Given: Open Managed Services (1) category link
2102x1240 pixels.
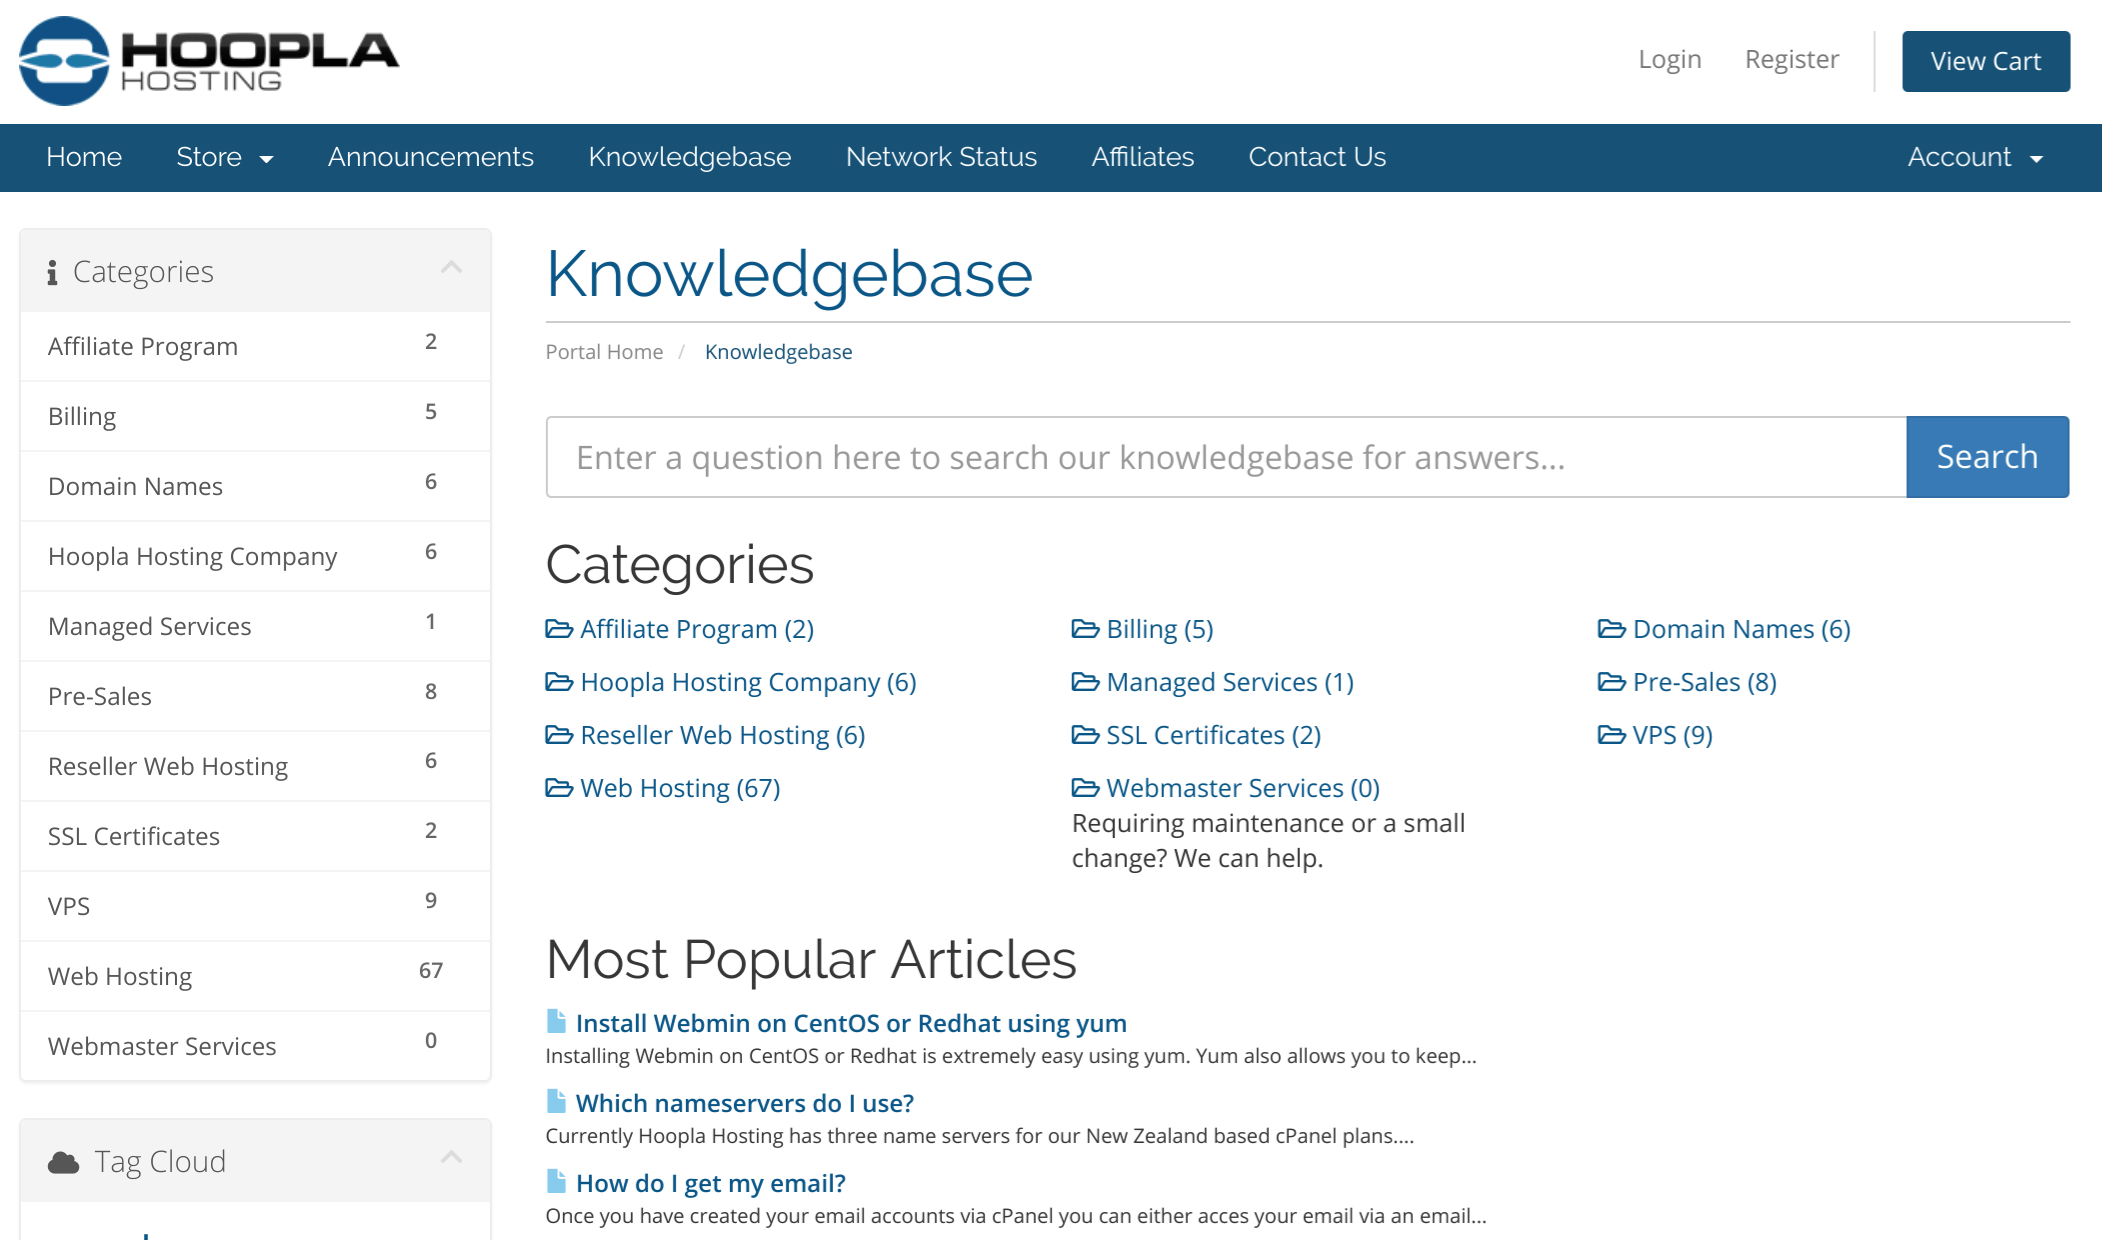Looking at the screenshot, I should (1230, 682).
